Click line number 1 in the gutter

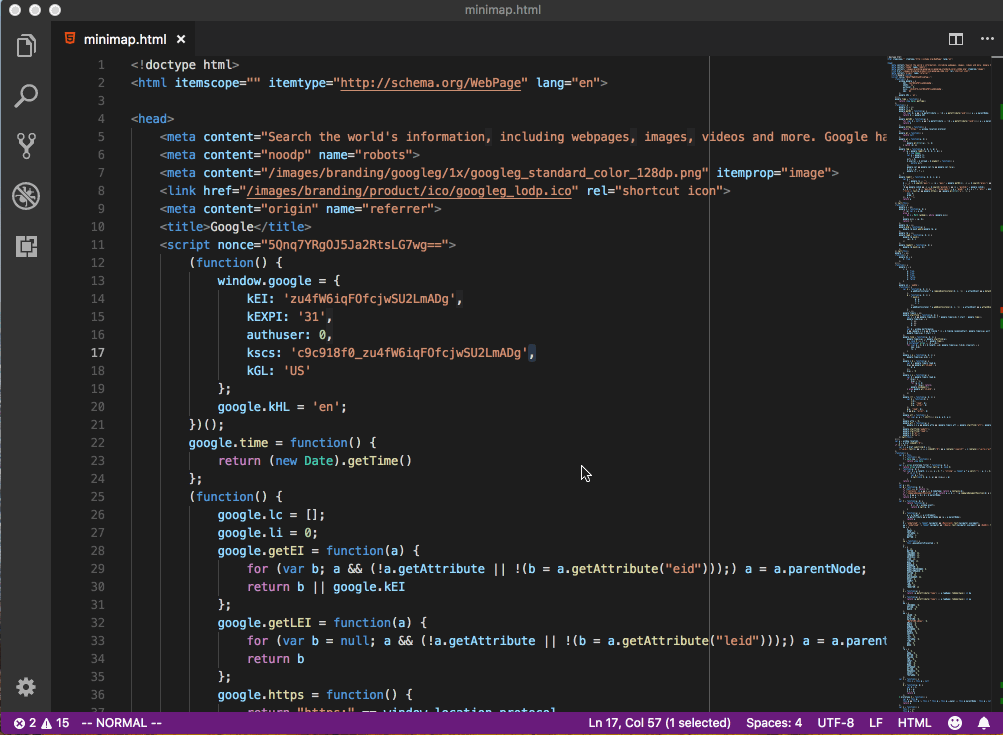coord(101,65)
